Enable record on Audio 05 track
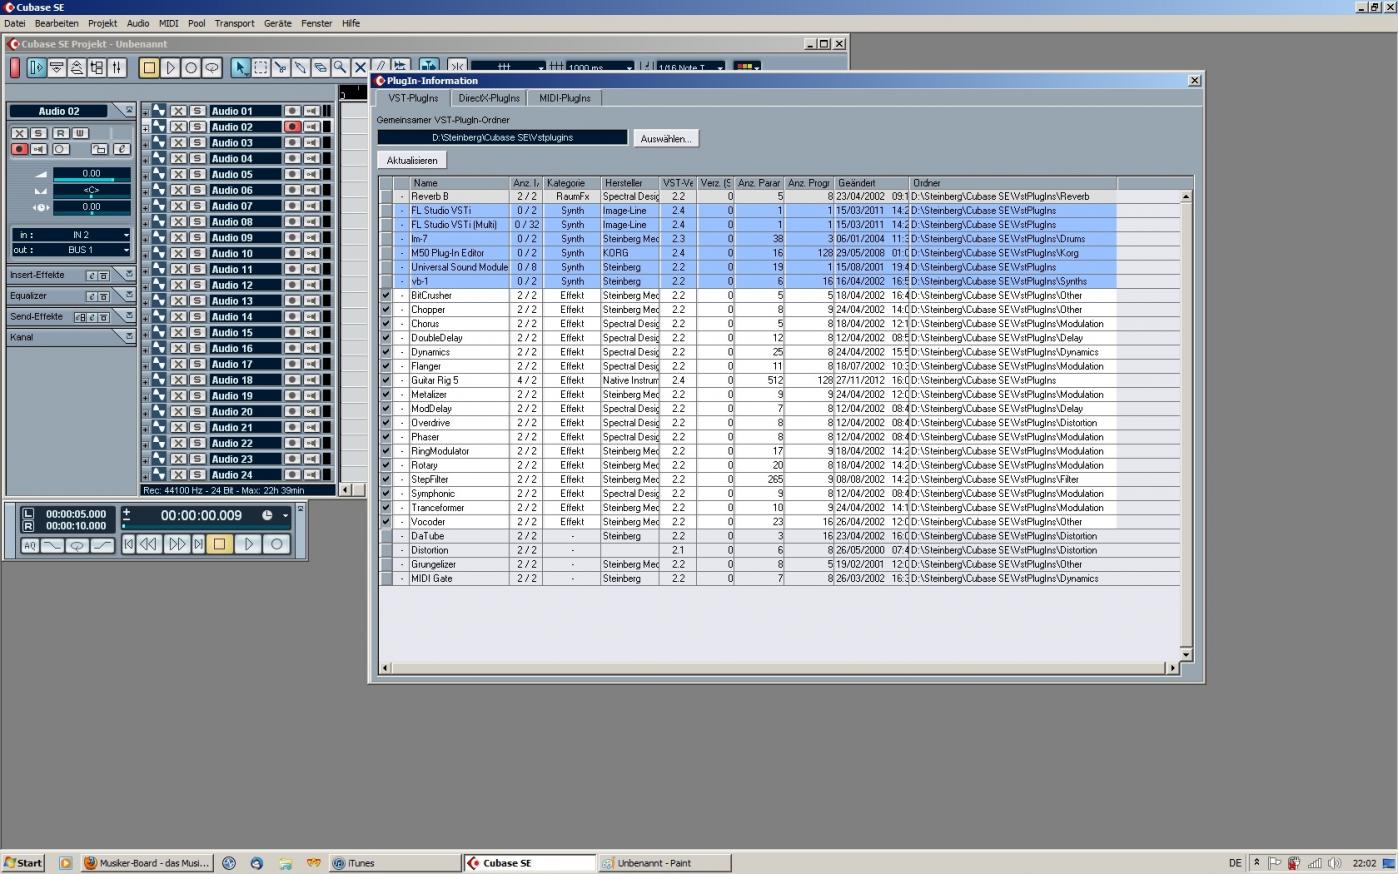Image resolution: width=1398 pixels, height=874 pixels. point(292,174)
